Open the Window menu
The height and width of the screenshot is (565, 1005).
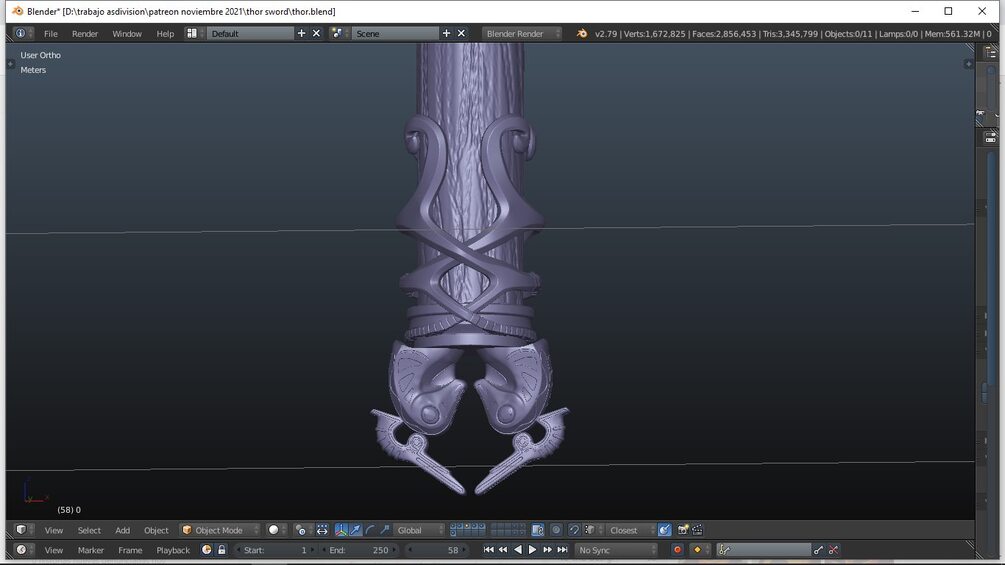click(127, 34)
